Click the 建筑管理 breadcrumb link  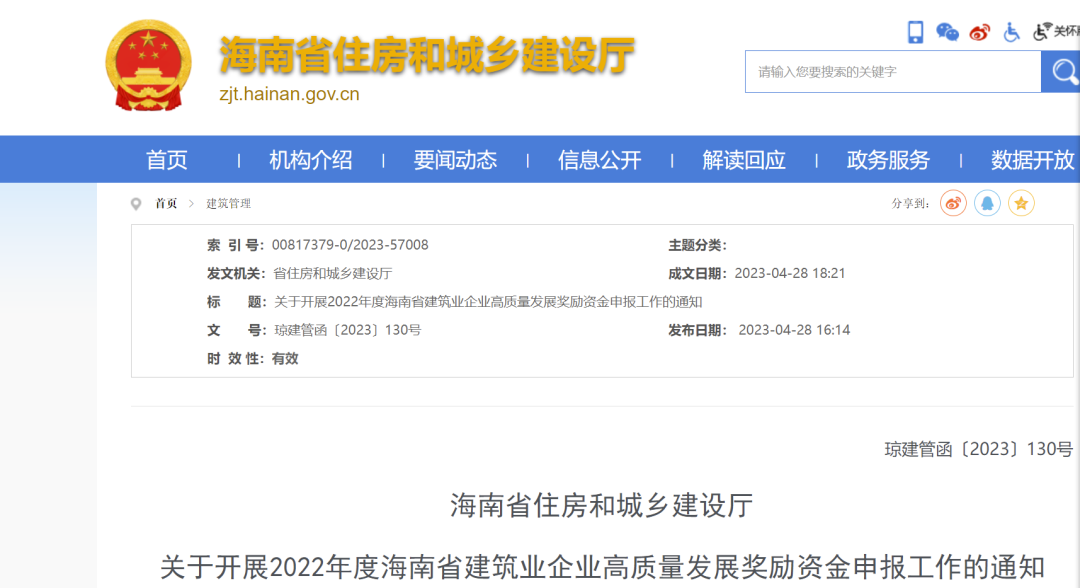point(228,204)
